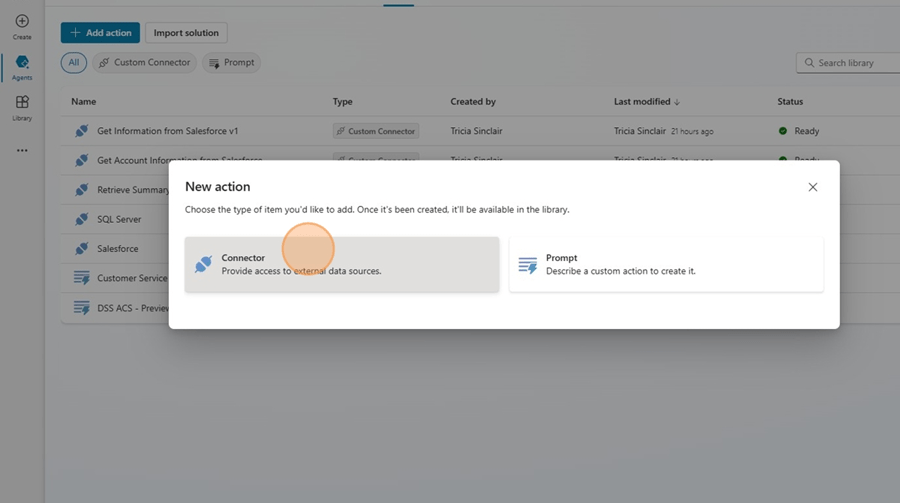900x503 pixels.
Task: Click the Search library input field
Action: click(850, 63)
